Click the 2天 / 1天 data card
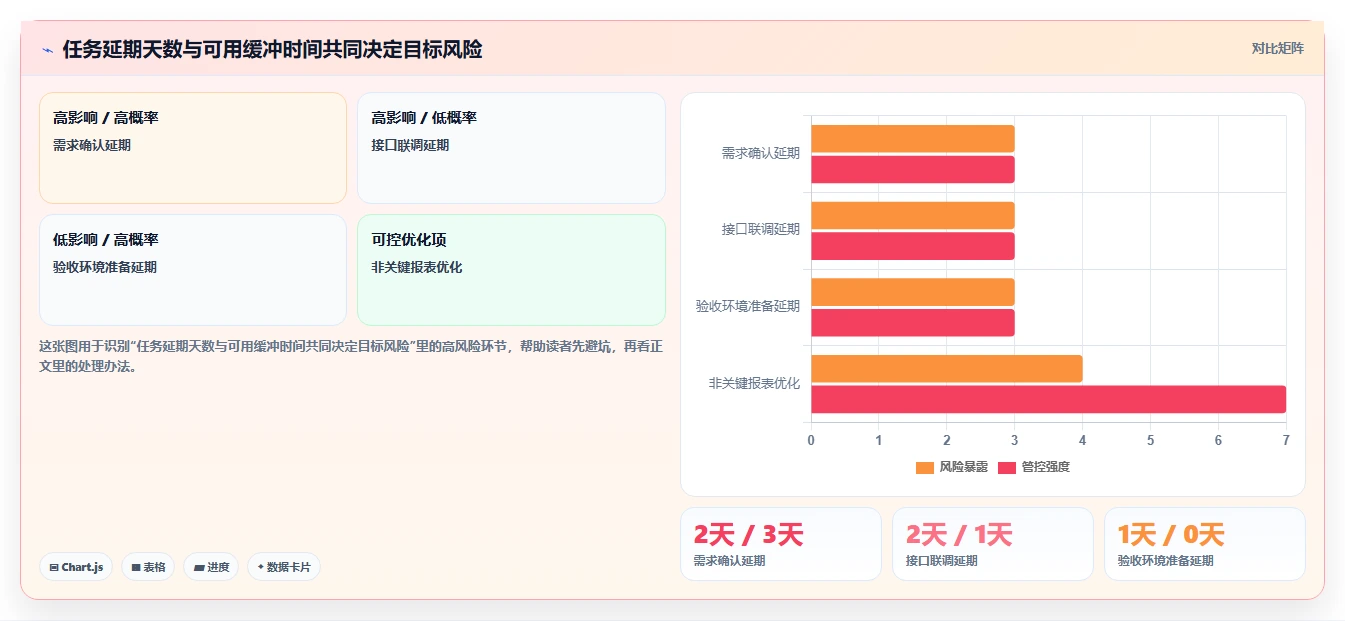The height and width of the screenshot is (621, 1345). (x=993, y=544)
